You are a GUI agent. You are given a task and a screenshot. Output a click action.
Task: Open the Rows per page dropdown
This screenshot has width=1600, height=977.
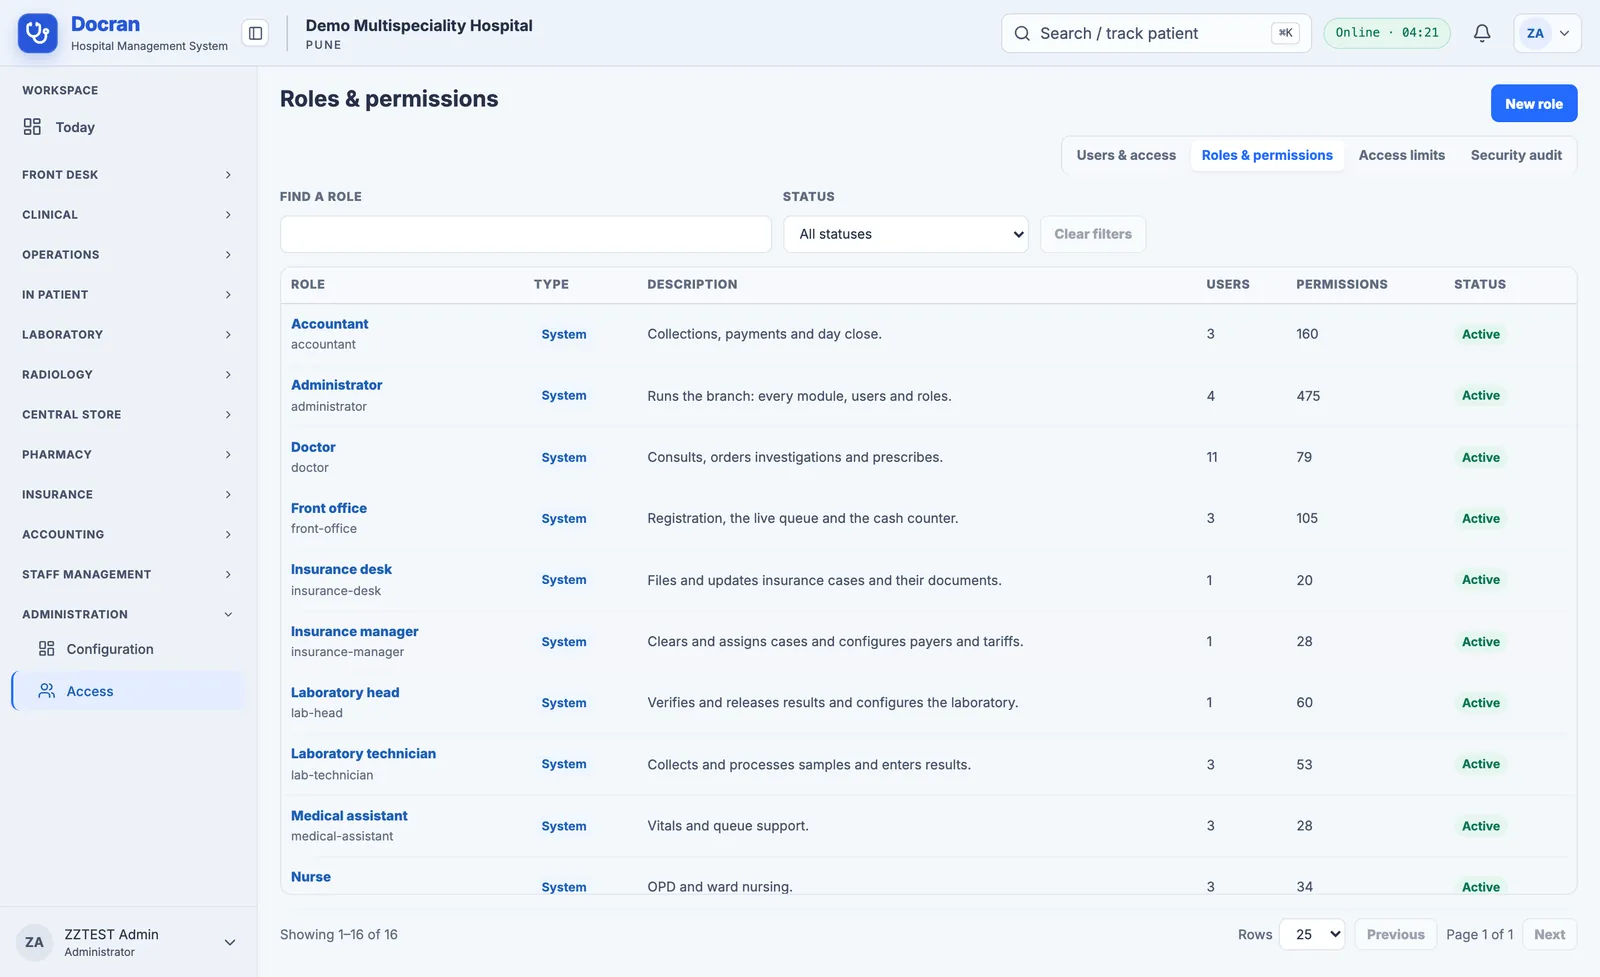click(1312, 934)
